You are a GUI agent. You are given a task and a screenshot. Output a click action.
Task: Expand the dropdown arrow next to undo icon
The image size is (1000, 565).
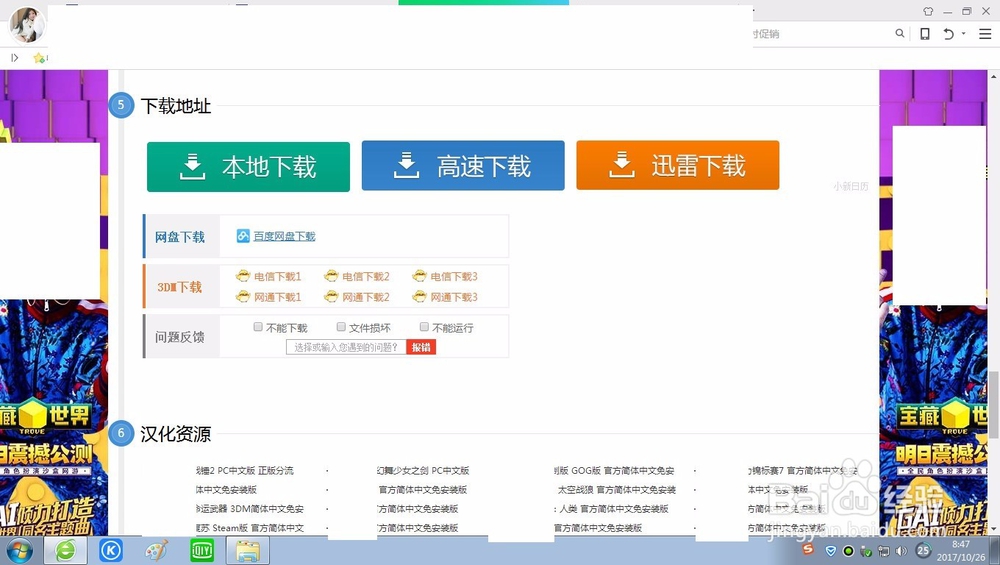coord(964,33)
